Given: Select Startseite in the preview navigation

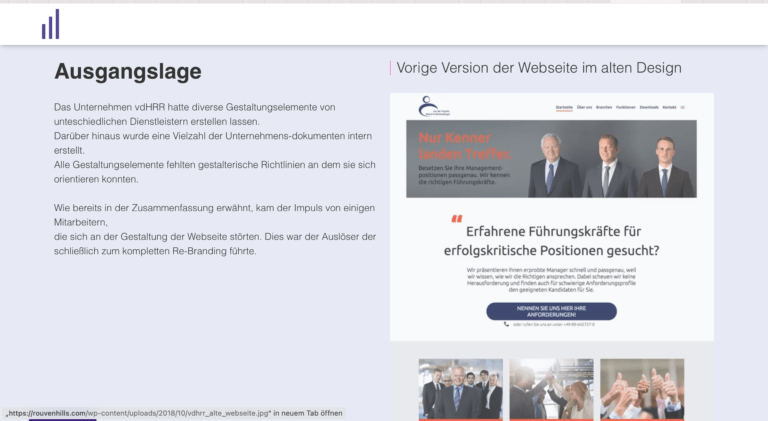Looking at the screenshot, I should click(x=565, y=107).
